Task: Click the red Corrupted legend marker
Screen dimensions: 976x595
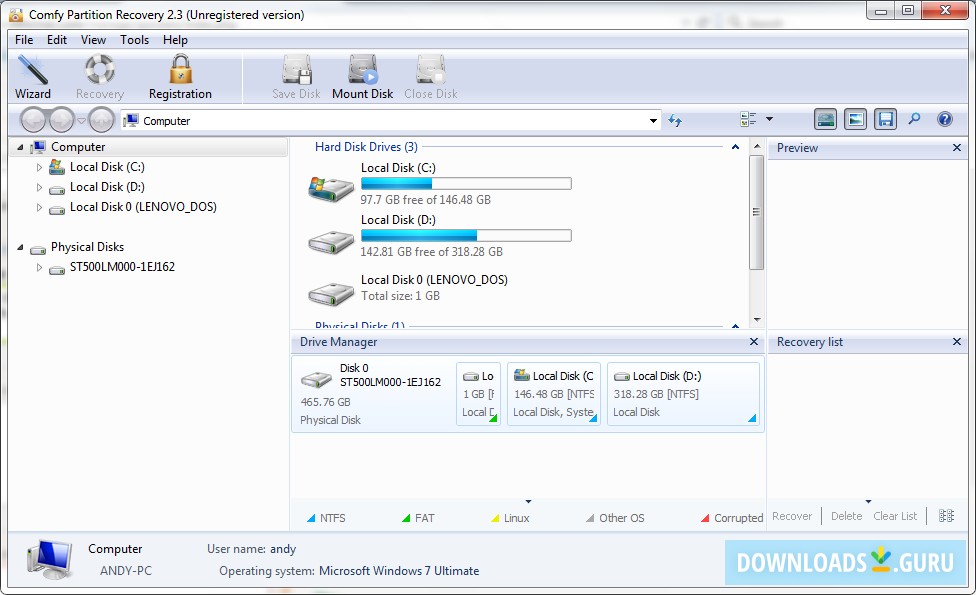Action: tap(705, 518)
